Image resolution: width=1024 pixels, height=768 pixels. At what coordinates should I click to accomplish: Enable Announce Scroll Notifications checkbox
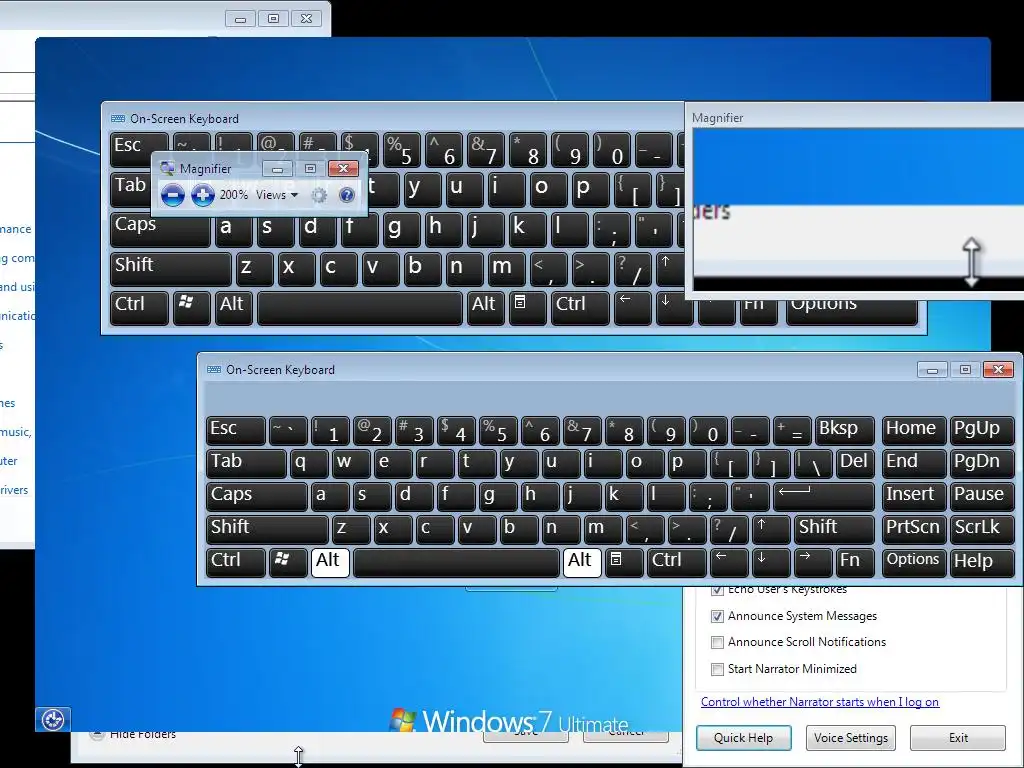[717, 642]
